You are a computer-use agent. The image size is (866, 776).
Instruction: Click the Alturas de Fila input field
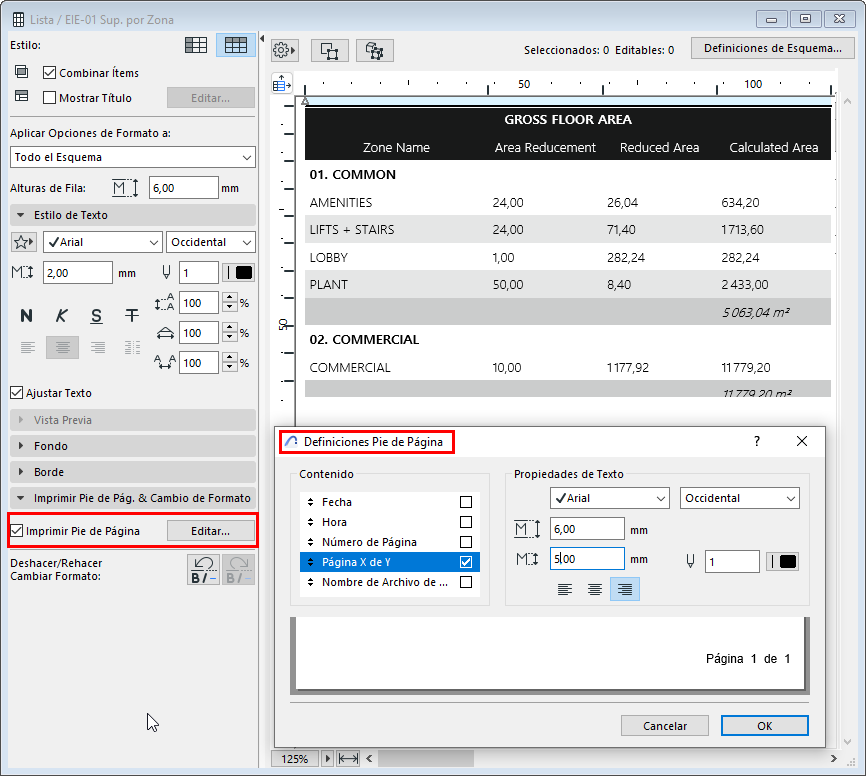tap(183, 187)
